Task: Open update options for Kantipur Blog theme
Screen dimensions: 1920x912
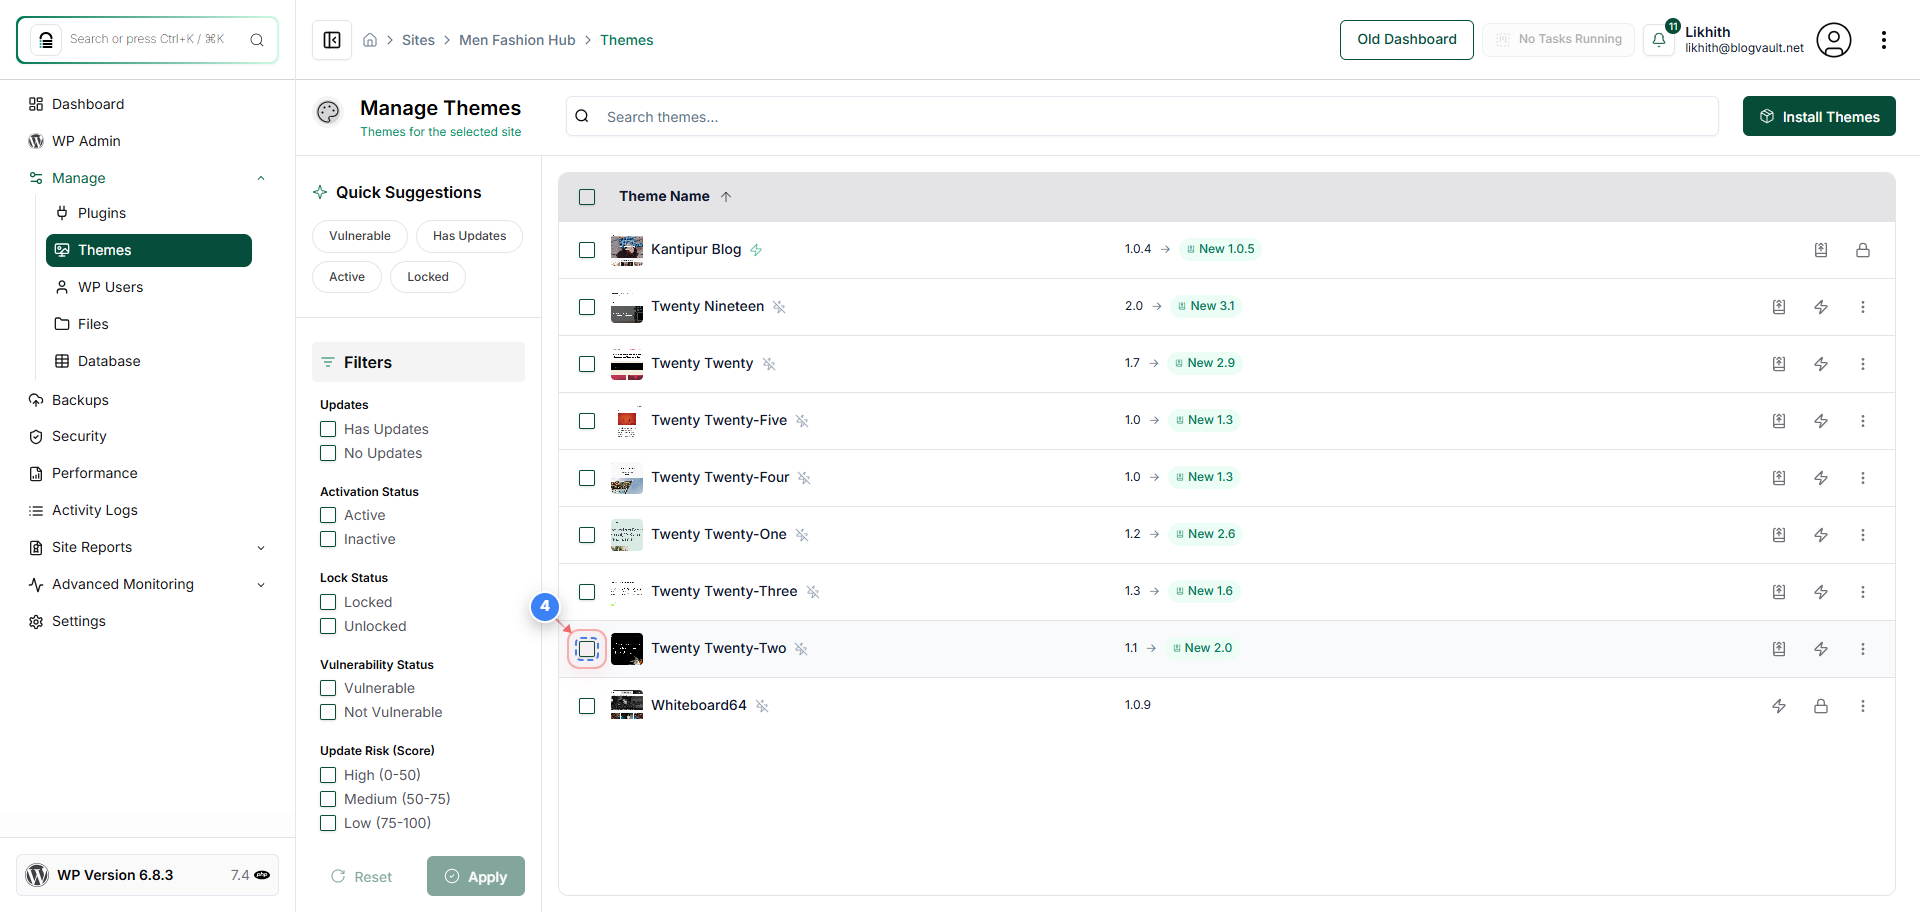Action: [x=1821, y=249]
